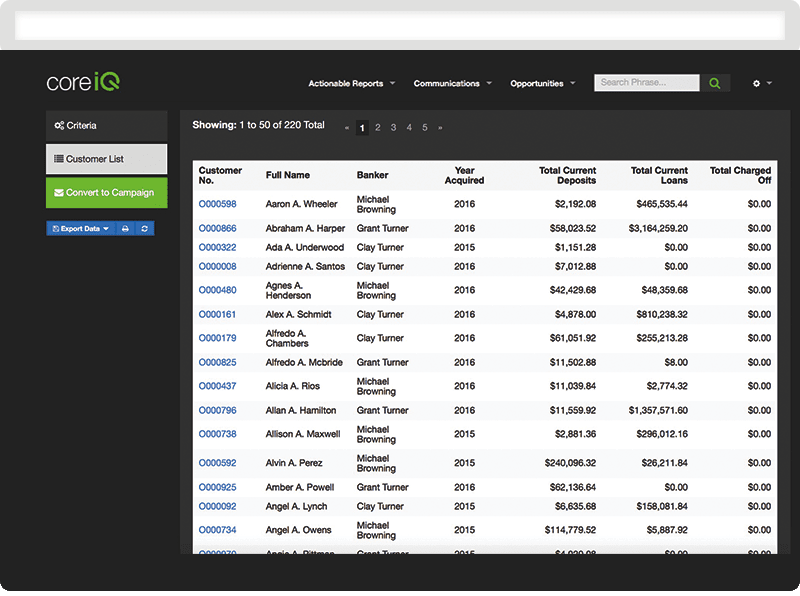This screenshot has height=596, width=800.
Task: Open customer number O000322
Action: (x=217, y=247)
